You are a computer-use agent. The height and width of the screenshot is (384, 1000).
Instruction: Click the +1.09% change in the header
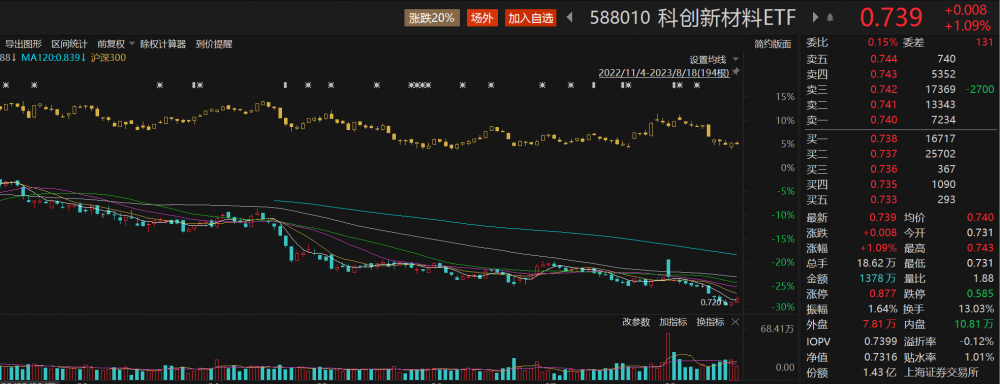(x=967, y=27)
